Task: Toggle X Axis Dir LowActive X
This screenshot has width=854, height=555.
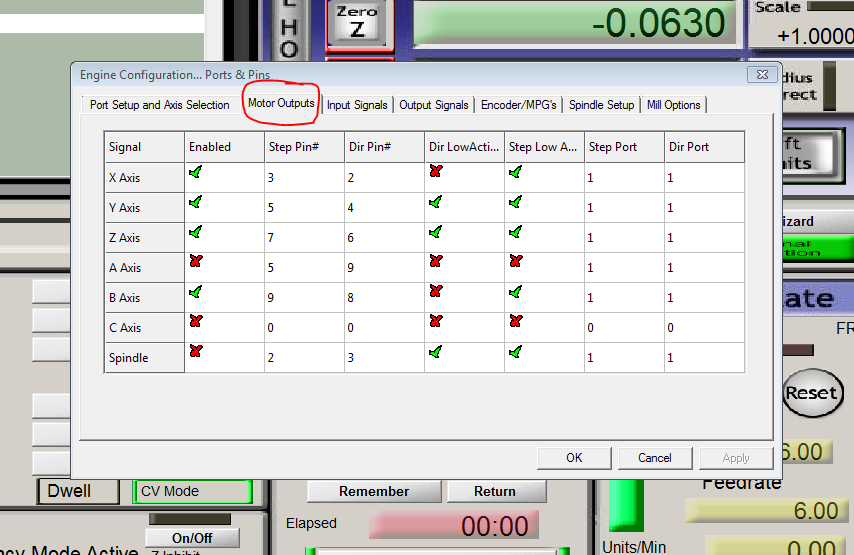Action: click(x=436, y=171)
